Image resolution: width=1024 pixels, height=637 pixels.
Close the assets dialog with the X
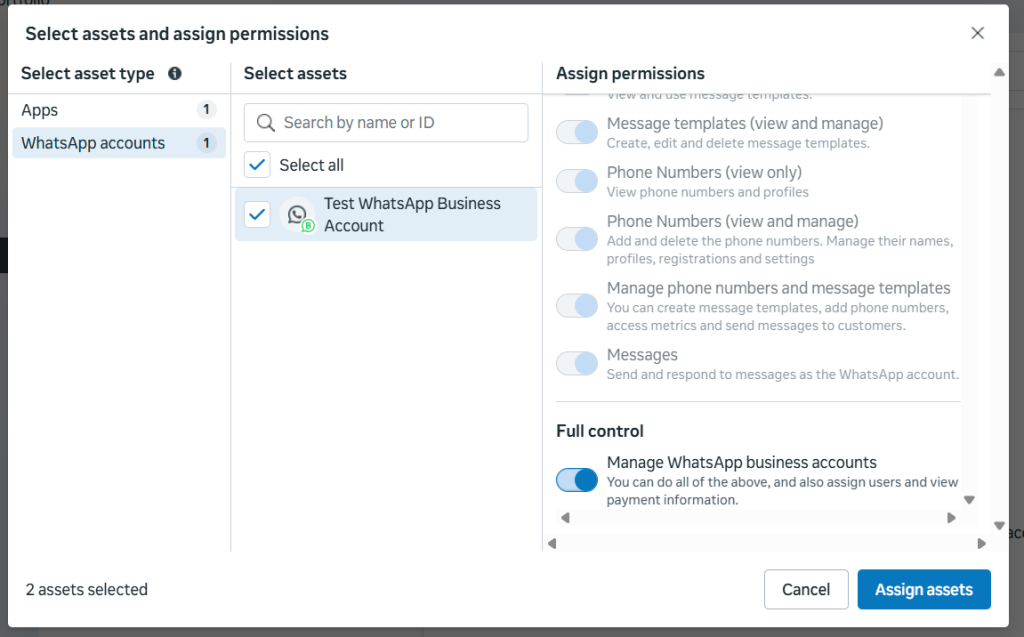(977, 32)
